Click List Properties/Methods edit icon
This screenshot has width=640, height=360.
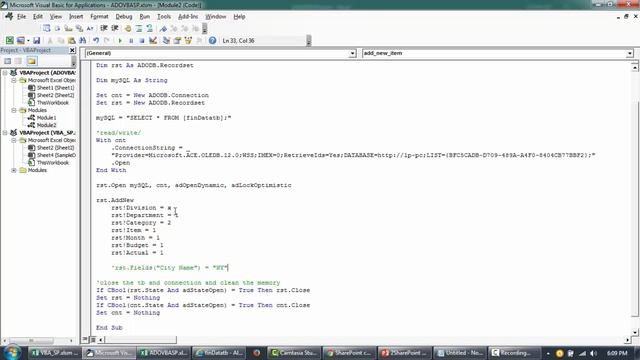(x=47, y=28)
